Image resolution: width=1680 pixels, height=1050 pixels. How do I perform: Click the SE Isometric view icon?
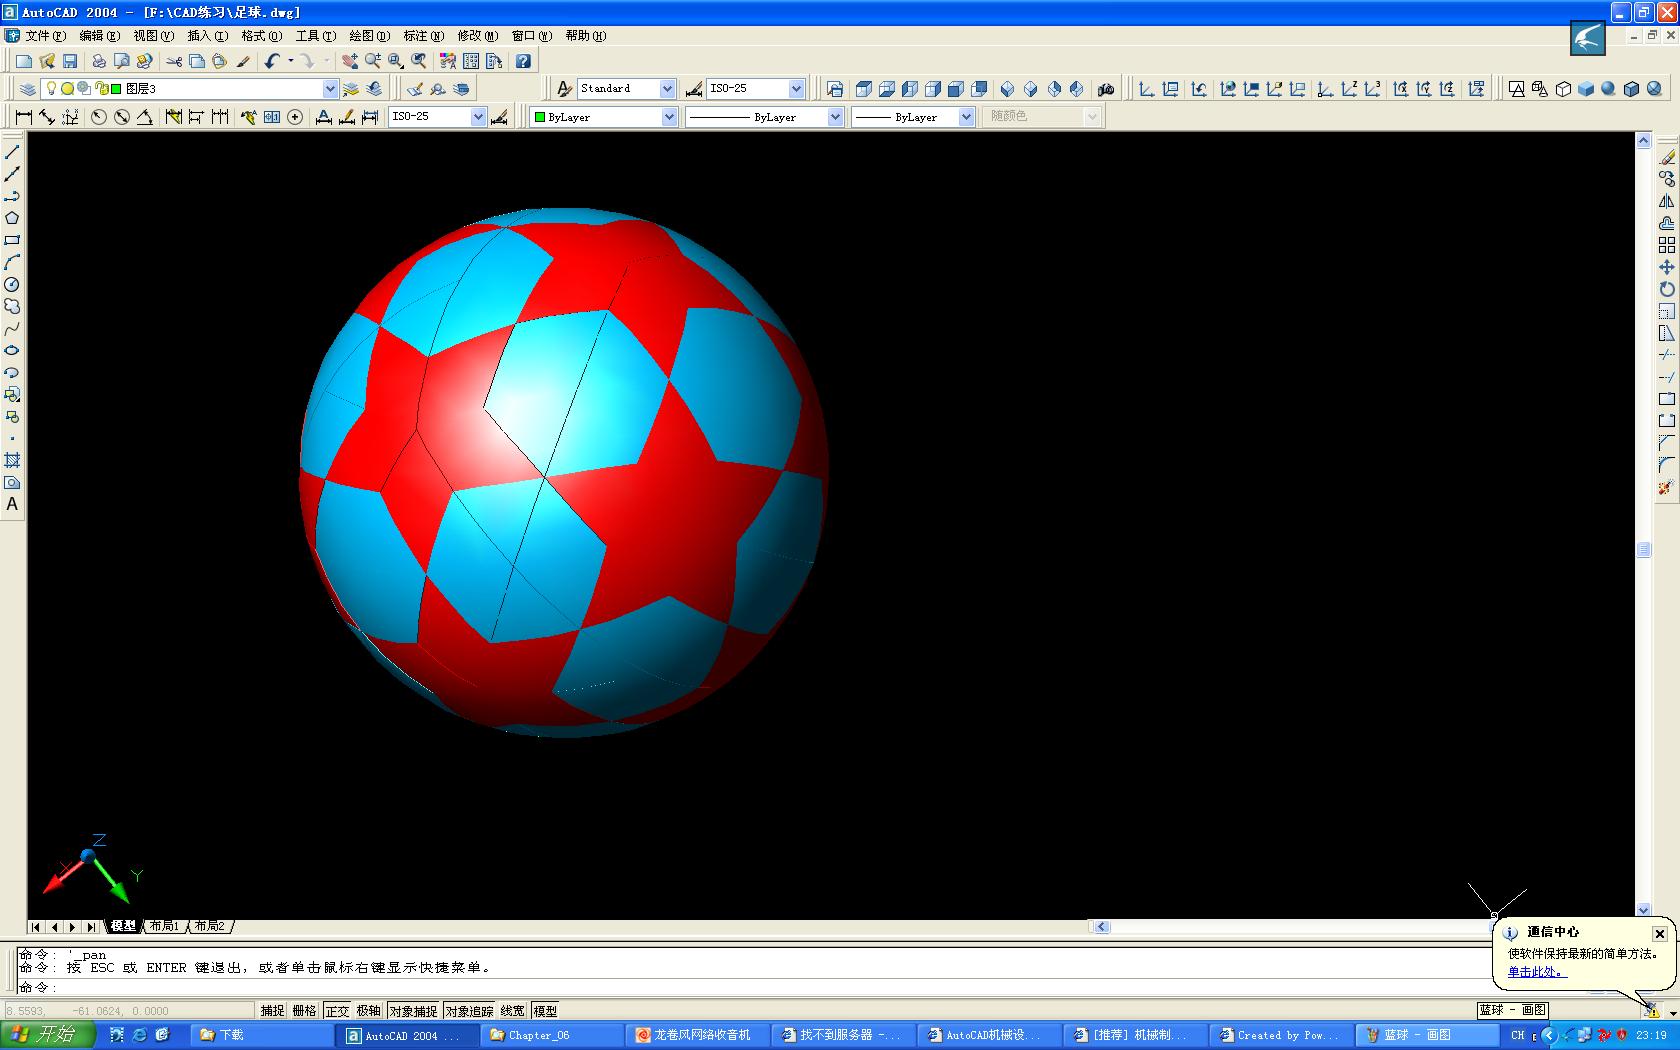coord(1030,89)
